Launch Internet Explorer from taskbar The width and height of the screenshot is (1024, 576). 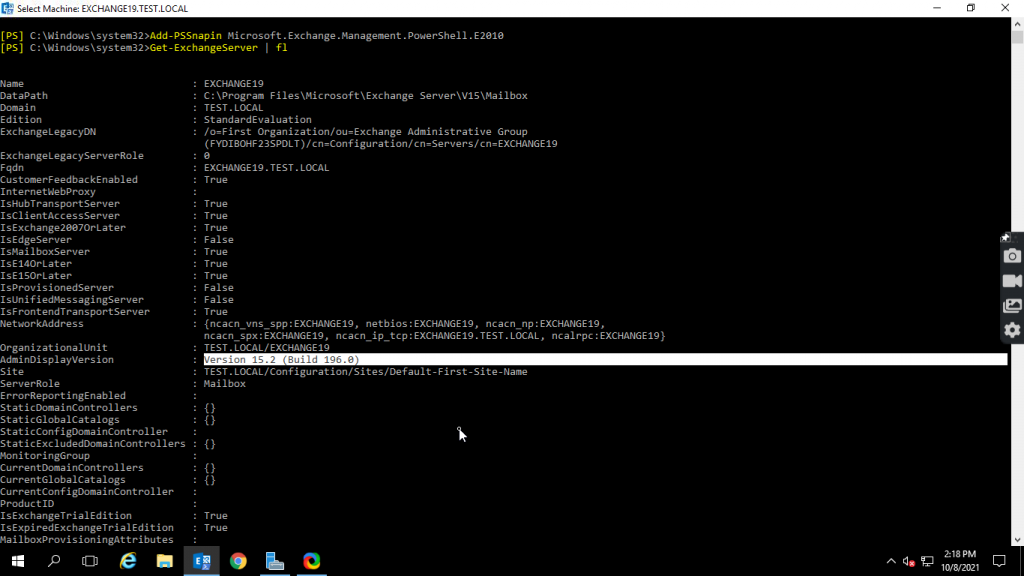pos(128,561)
